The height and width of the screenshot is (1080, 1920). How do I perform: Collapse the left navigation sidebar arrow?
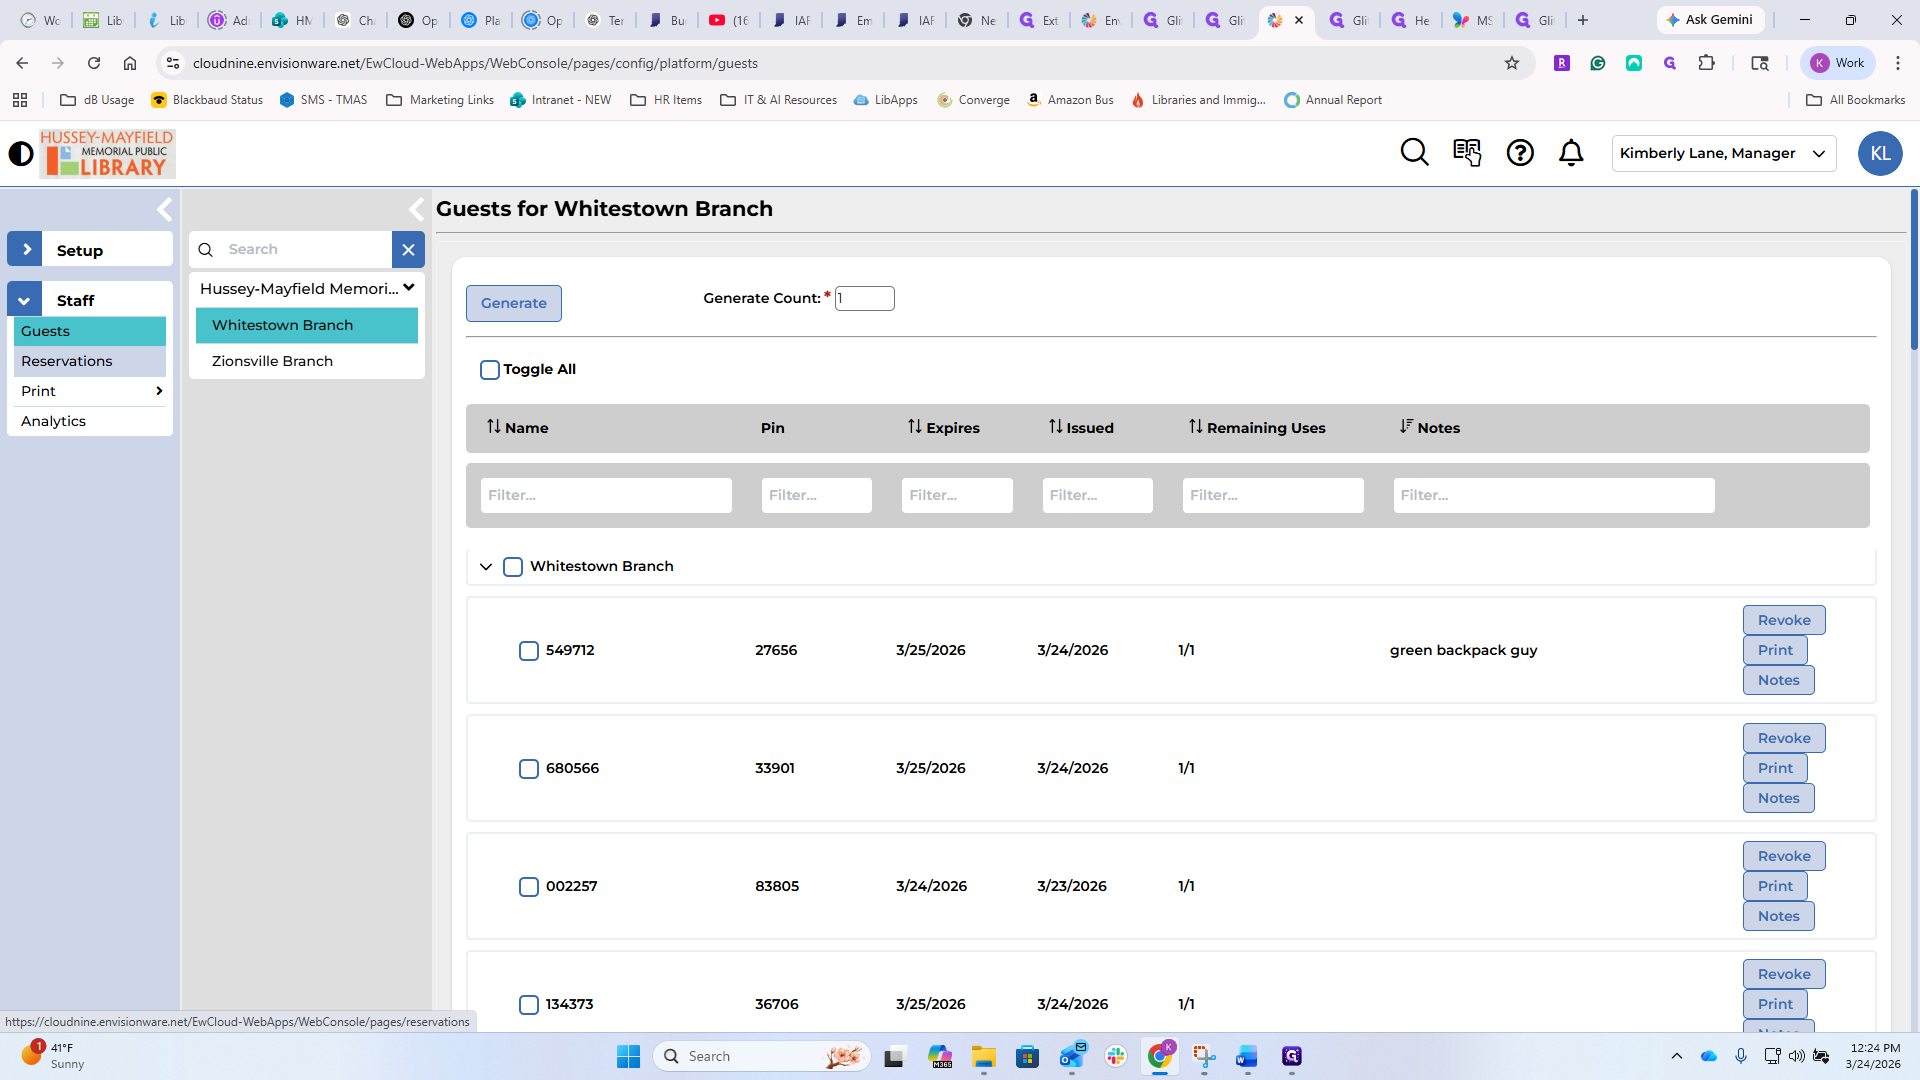(165, 210)
